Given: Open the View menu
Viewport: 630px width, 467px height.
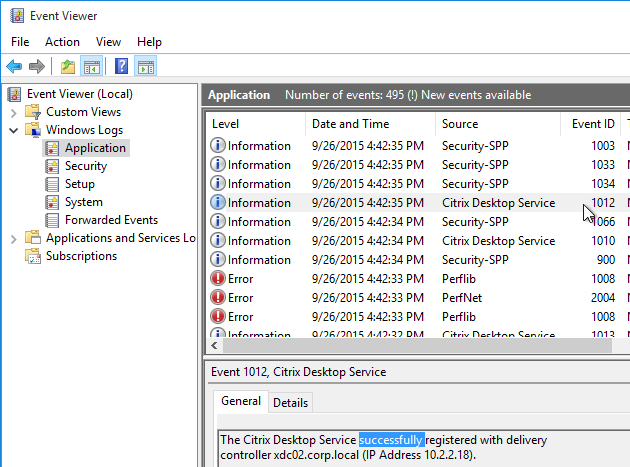Looking at the screenshot, I should [x=108, y=42].
